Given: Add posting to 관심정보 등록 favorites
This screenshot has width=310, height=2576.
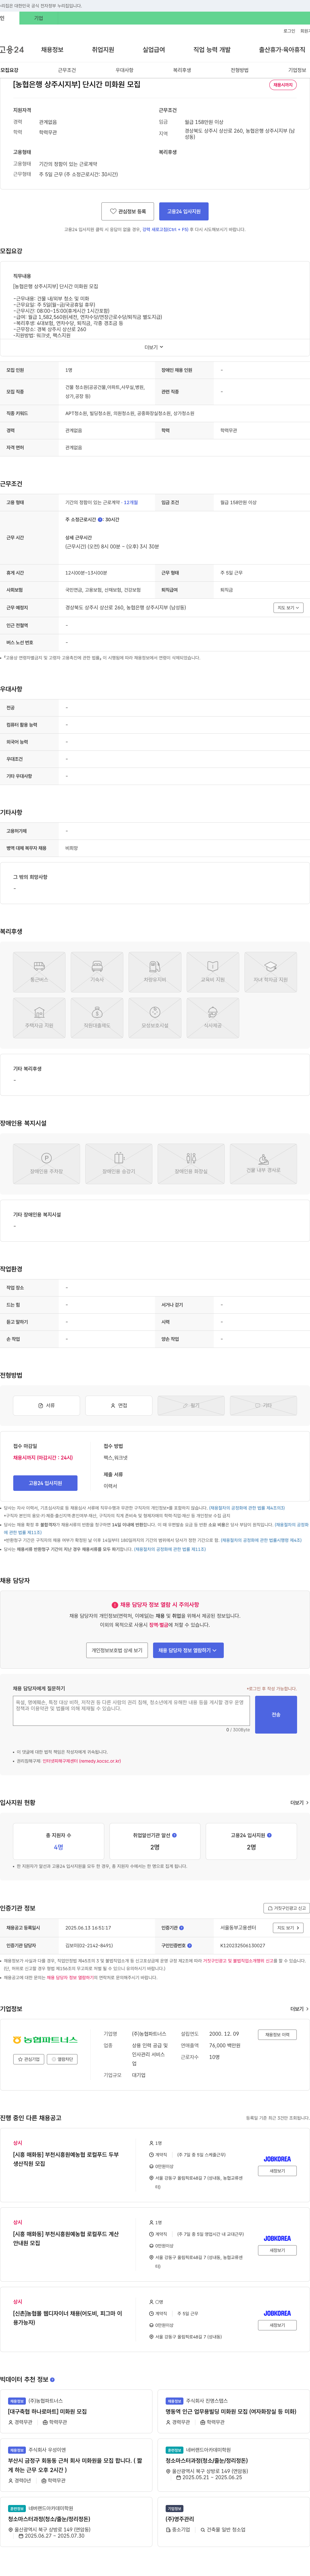Looking at the screenshot, I should point(128,211).
